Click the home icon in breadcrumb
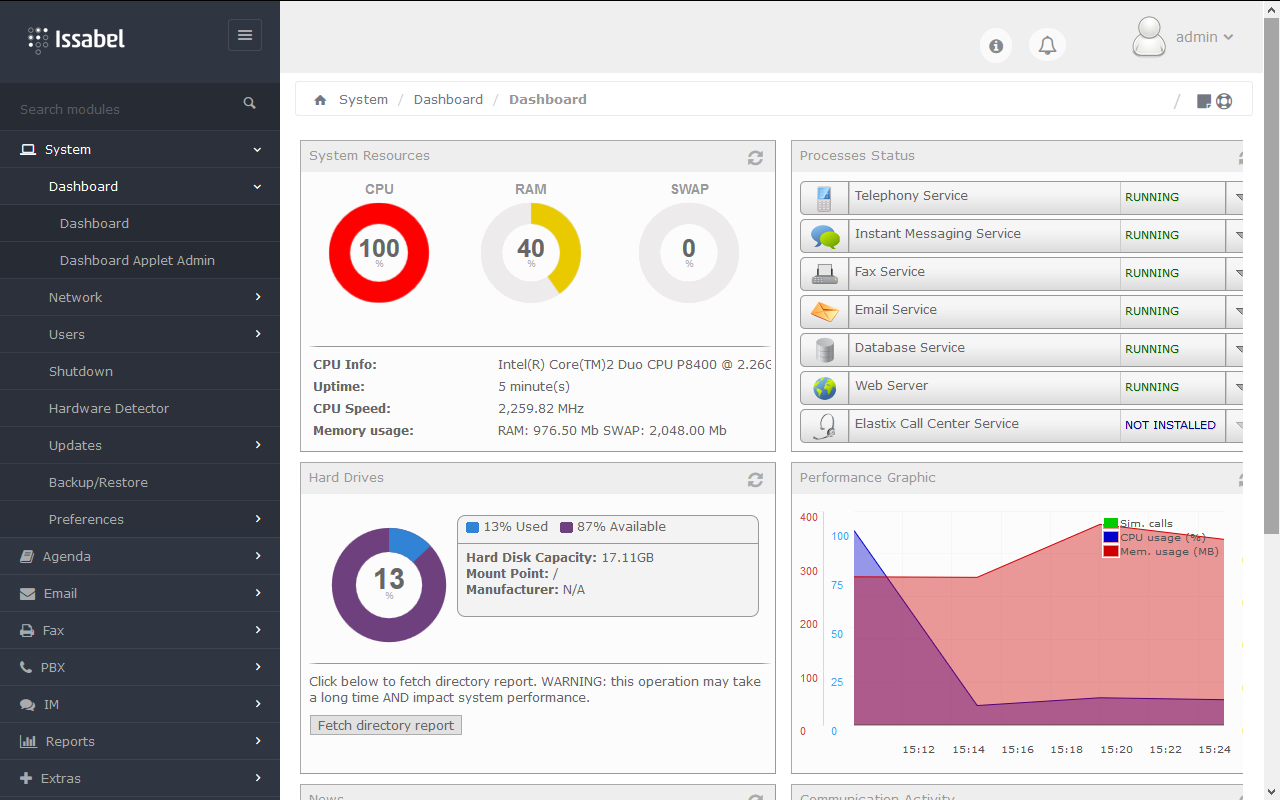This screenshot has width=1280, height=800. pyautogui.click(x=321, y=100)
